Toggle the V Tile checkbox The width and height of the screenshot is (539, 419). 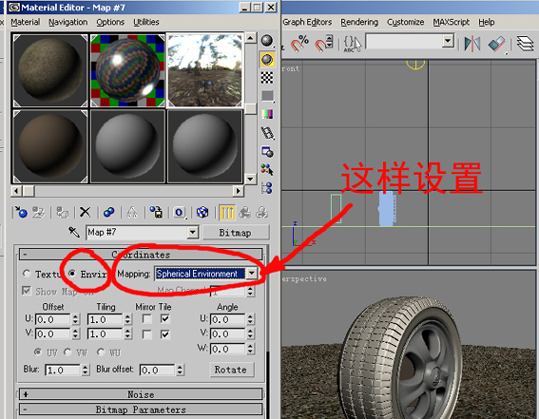(x=165, y=334)
